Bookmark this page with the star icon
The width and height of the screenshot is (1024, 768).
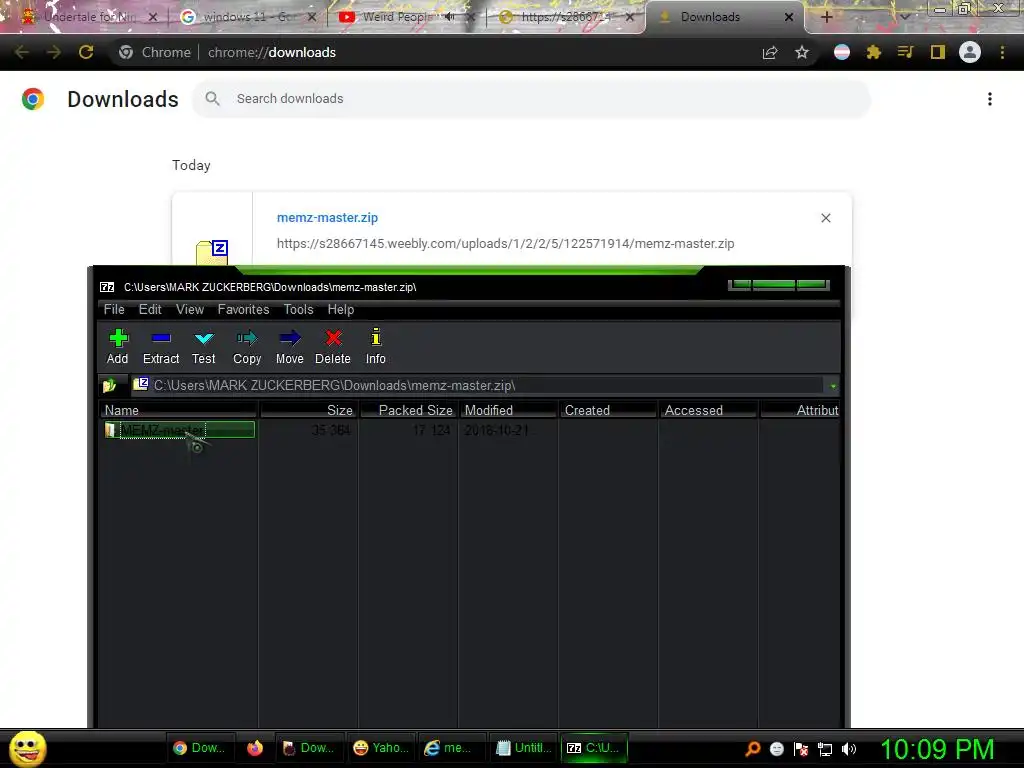point(802,52)
